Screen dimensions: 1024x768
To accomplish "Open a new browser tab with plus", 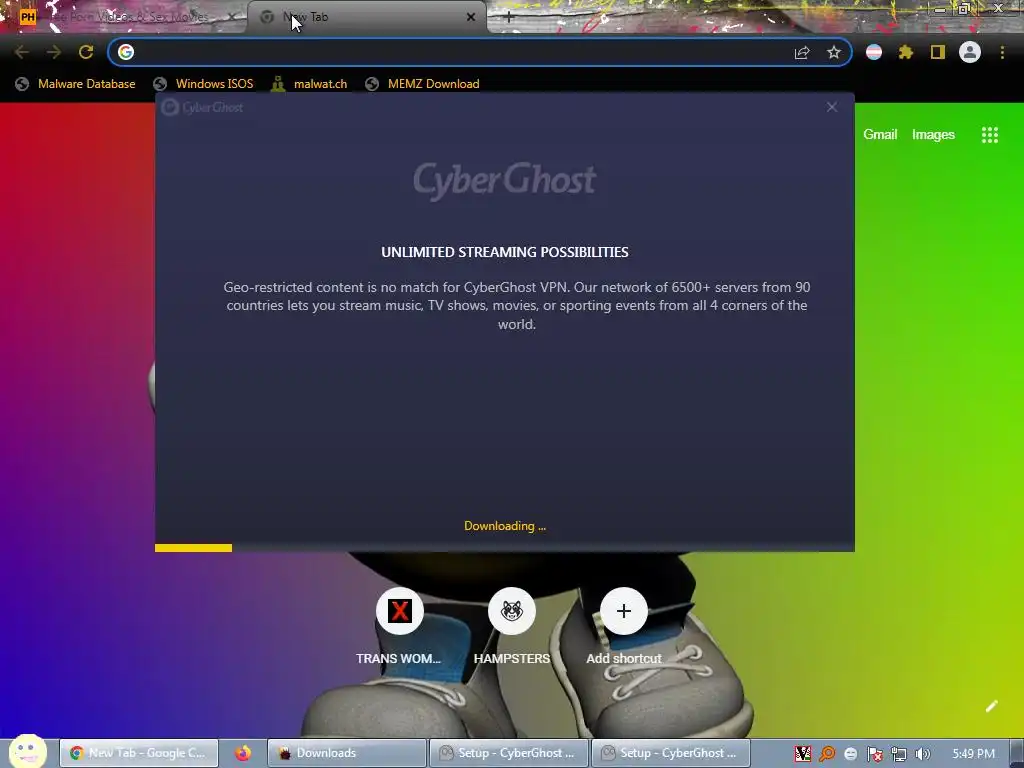I will [509, 17].
